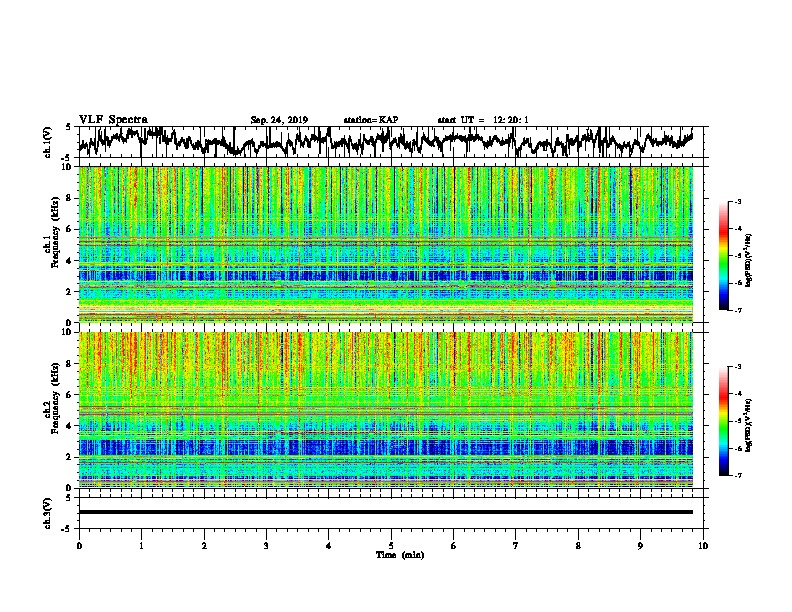The width and height of the screenshot is (792, 612).
Task: Click the "-7" label on ch.2 color scale
Action: (738, 475)
